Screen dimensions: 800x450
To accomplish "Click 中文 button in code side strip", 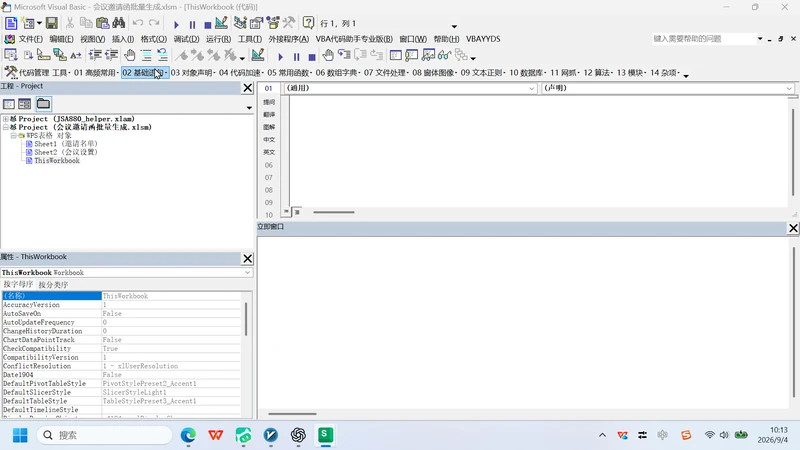I will 269,140.
